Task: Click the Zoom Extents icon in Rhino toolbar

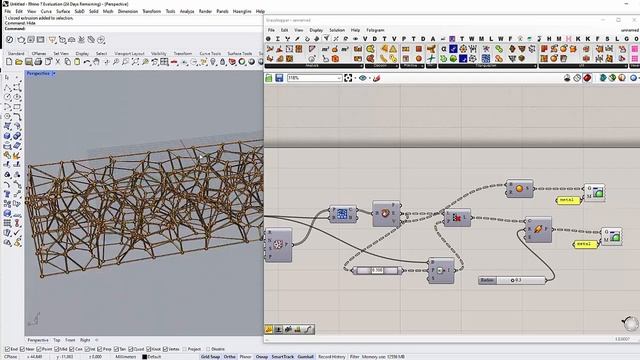Action: (135, 62)
